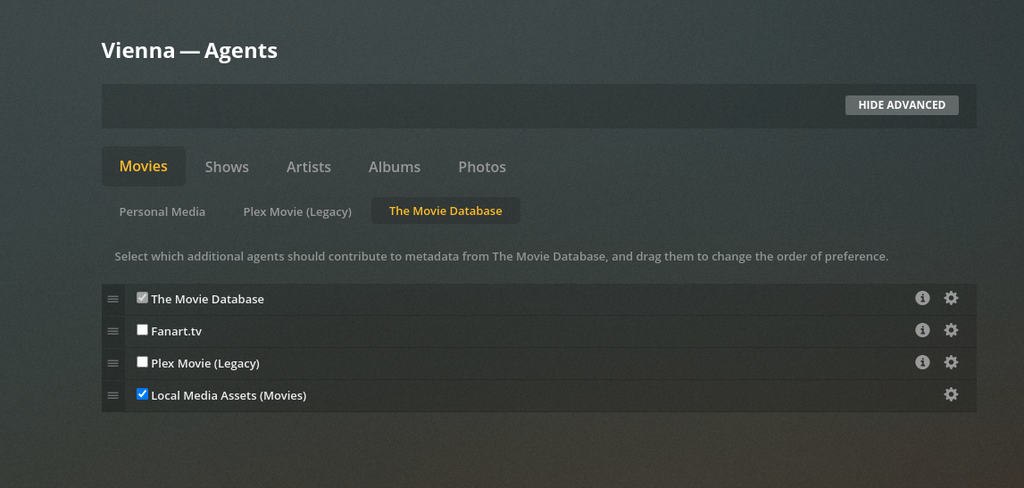Open The Movie Database settings gear
1024x488 pixels.
click(x=951, y=298)
